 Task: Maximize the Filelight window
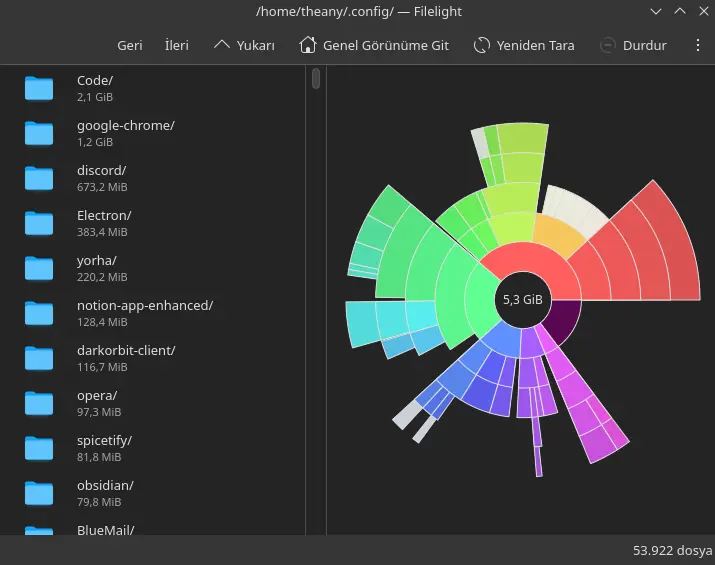tap(680, 11)
